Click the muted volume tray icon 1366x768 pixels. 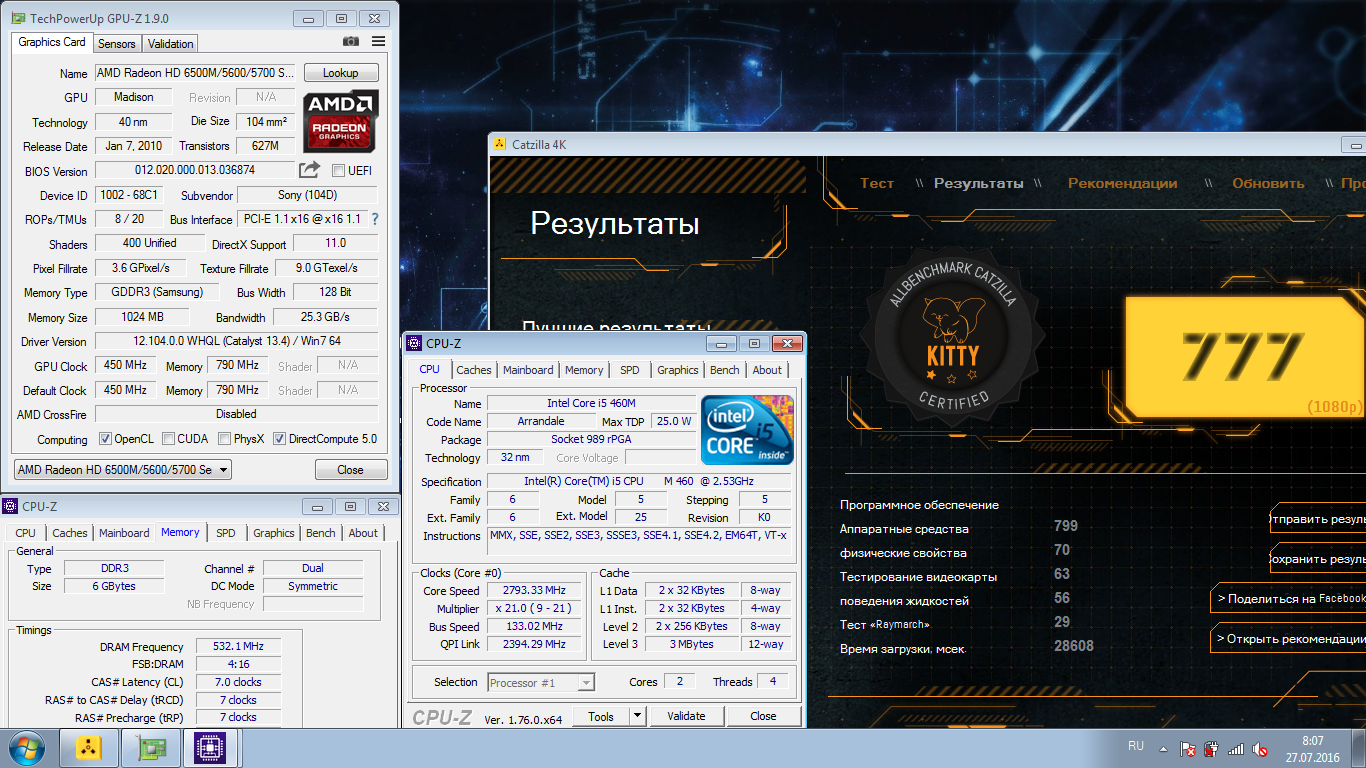click(1261, 749)
